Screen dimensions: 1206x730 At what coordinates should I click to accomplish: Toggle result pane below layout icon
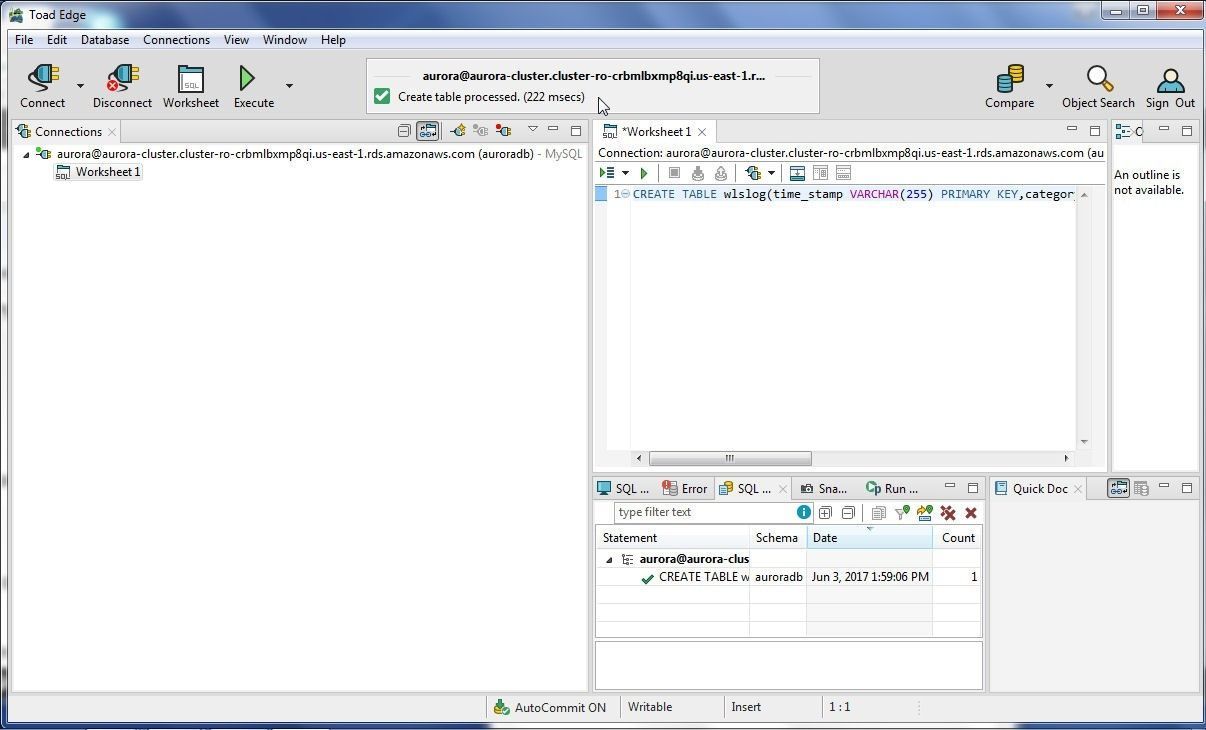[797, 173]
